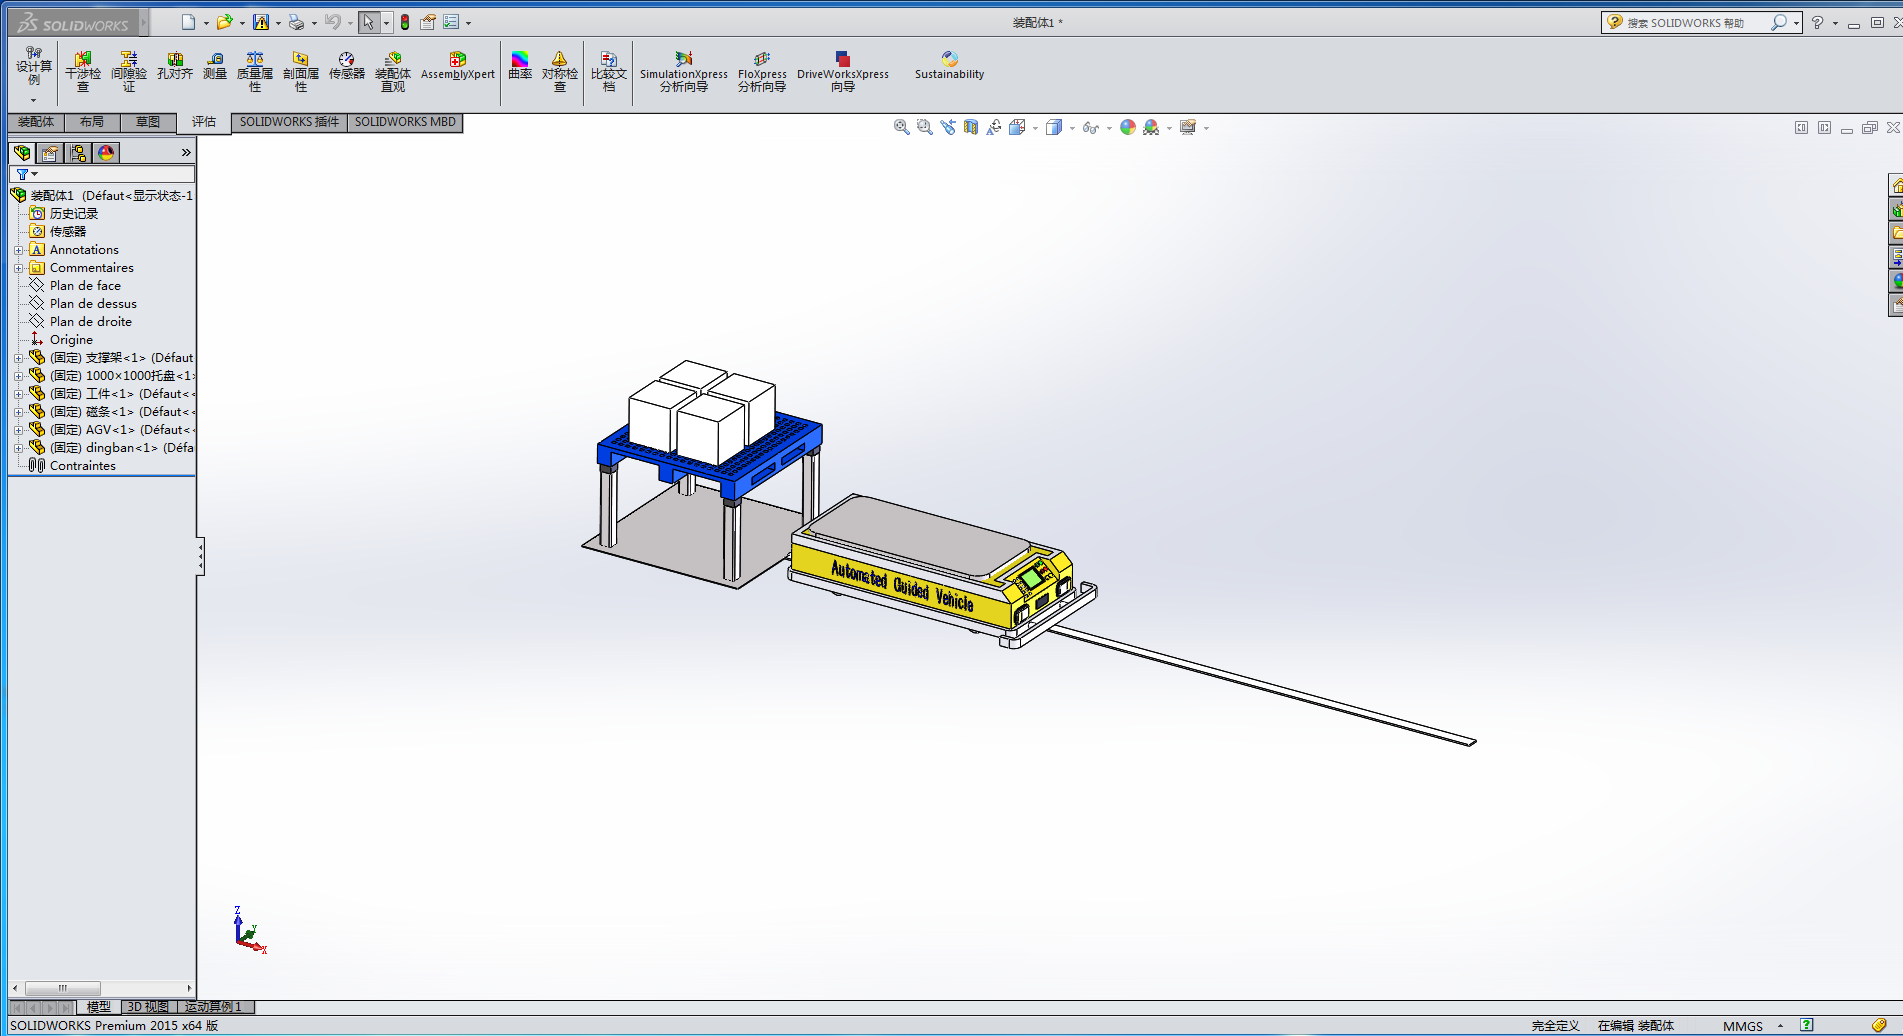1903x1036 pixels.
Task: Expand the Select tool dropdown arrow
Action: 387,23
